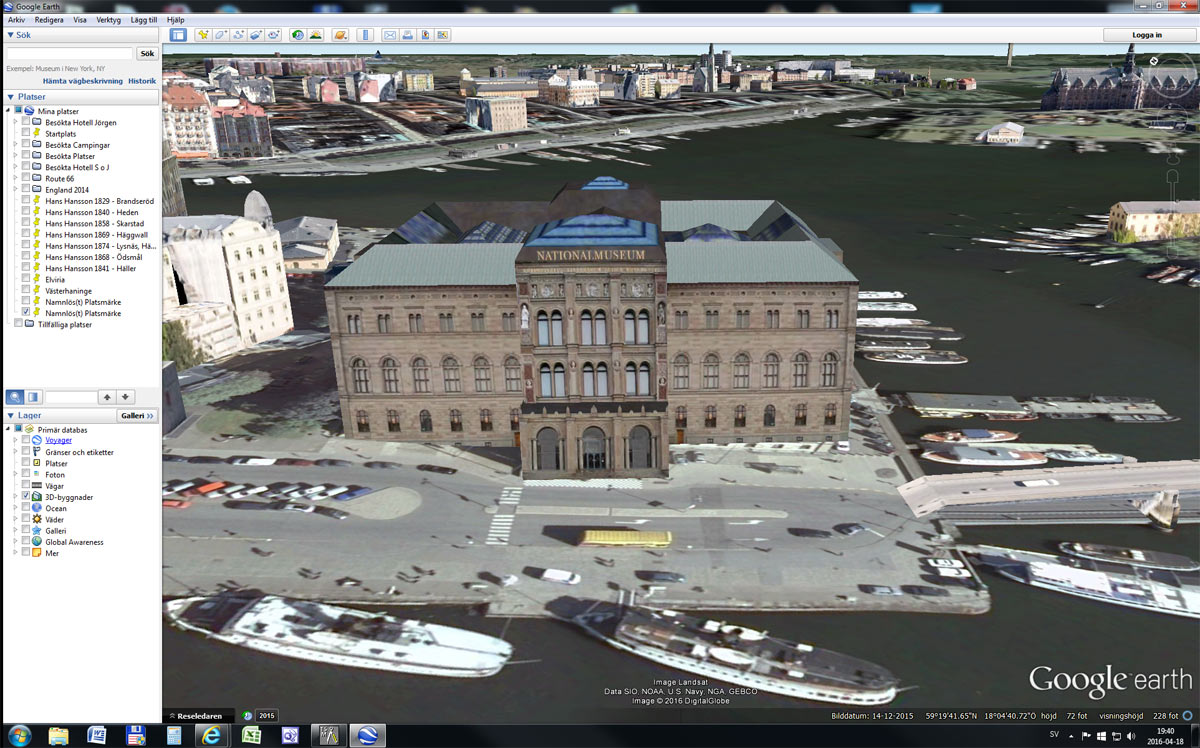Viewport: 1200px width, 748px height.
Task: Click the email envelope icon in toolbar
Action: pos(391,35)
